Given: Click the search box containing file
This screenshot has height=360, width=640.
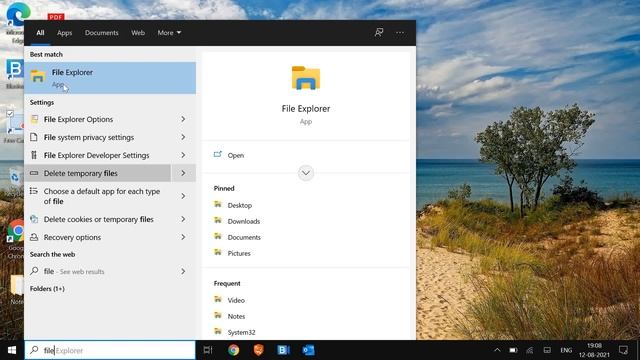Looking at the screenshot, I should click(x=110, y=350).
